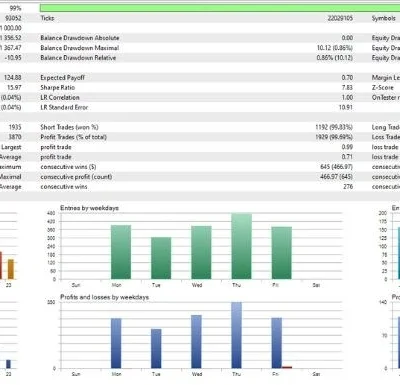Click Thu bar in Entries by weekdays
Screen dimensions: 400x385
pos(242,246)
